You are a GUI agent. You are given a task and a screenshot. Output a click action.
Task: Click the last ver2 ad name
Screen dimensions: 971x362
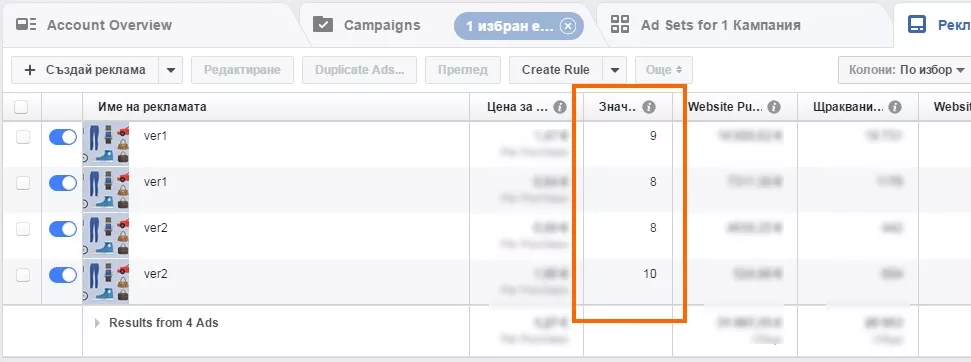(x=155, y=274)
